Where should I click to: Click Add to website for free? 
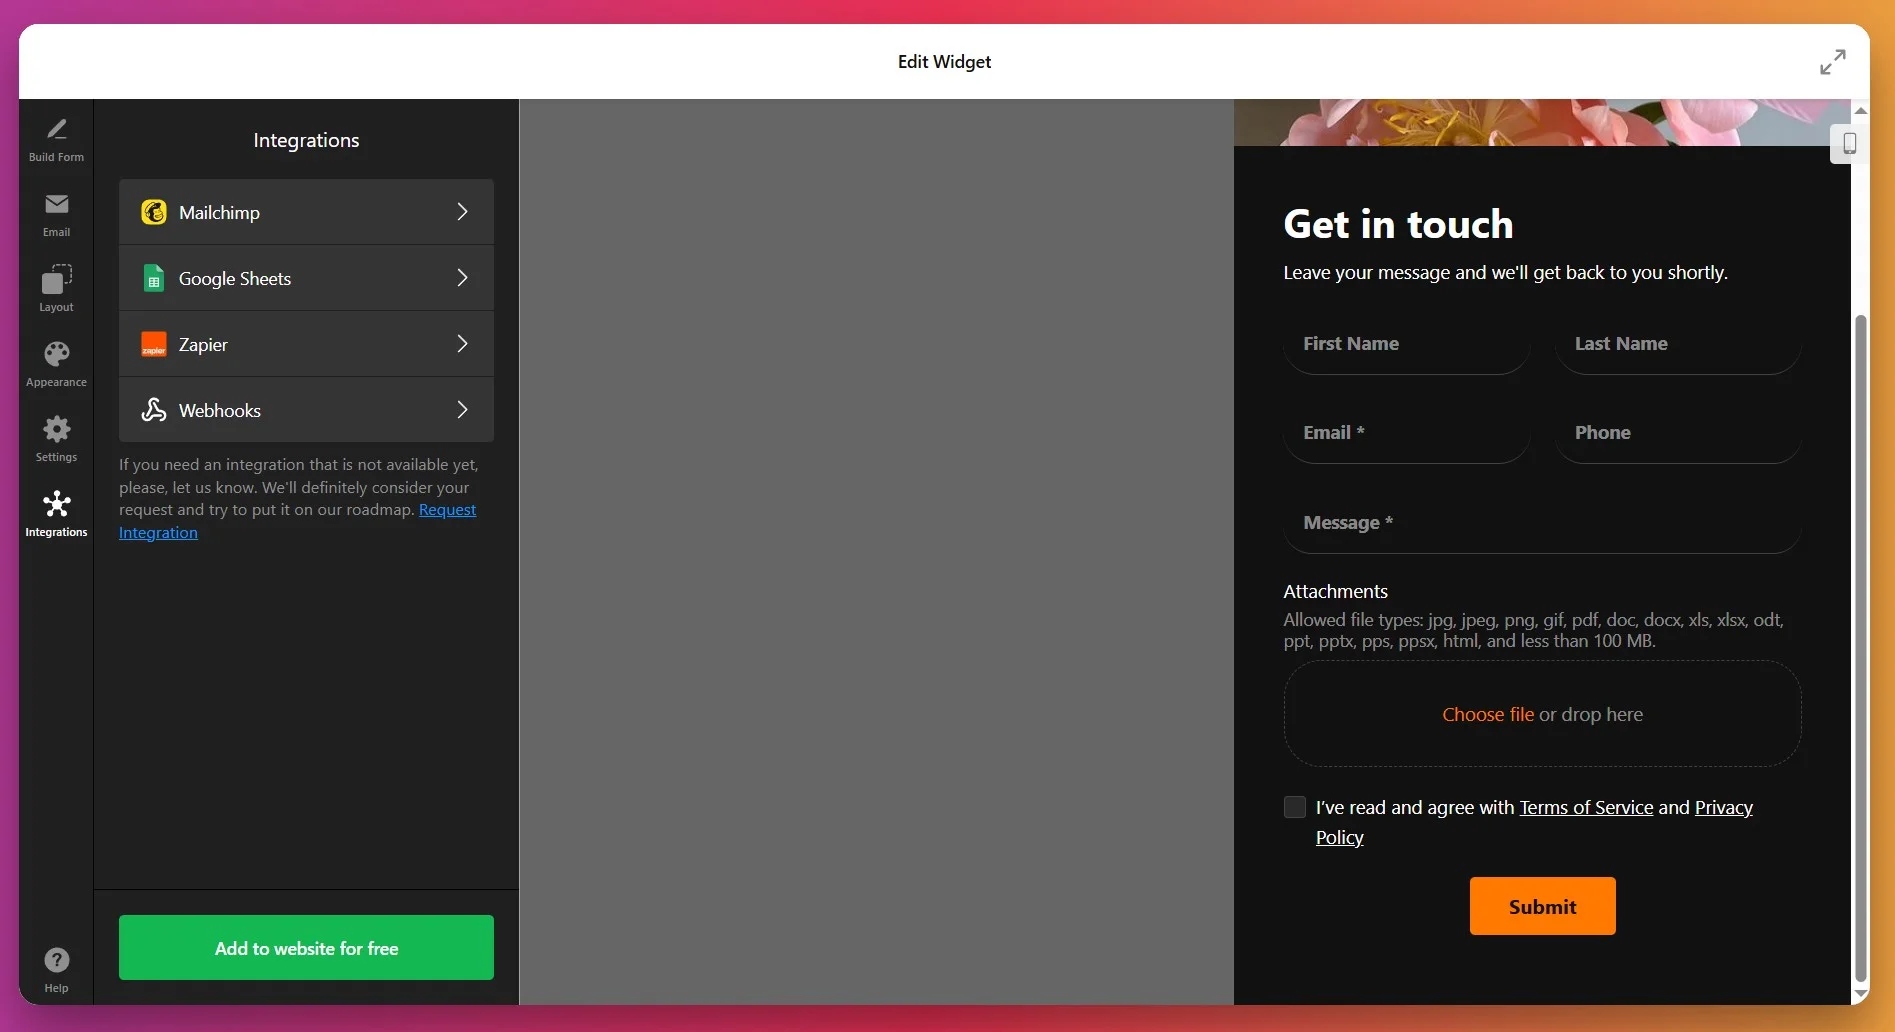point(306,947)
